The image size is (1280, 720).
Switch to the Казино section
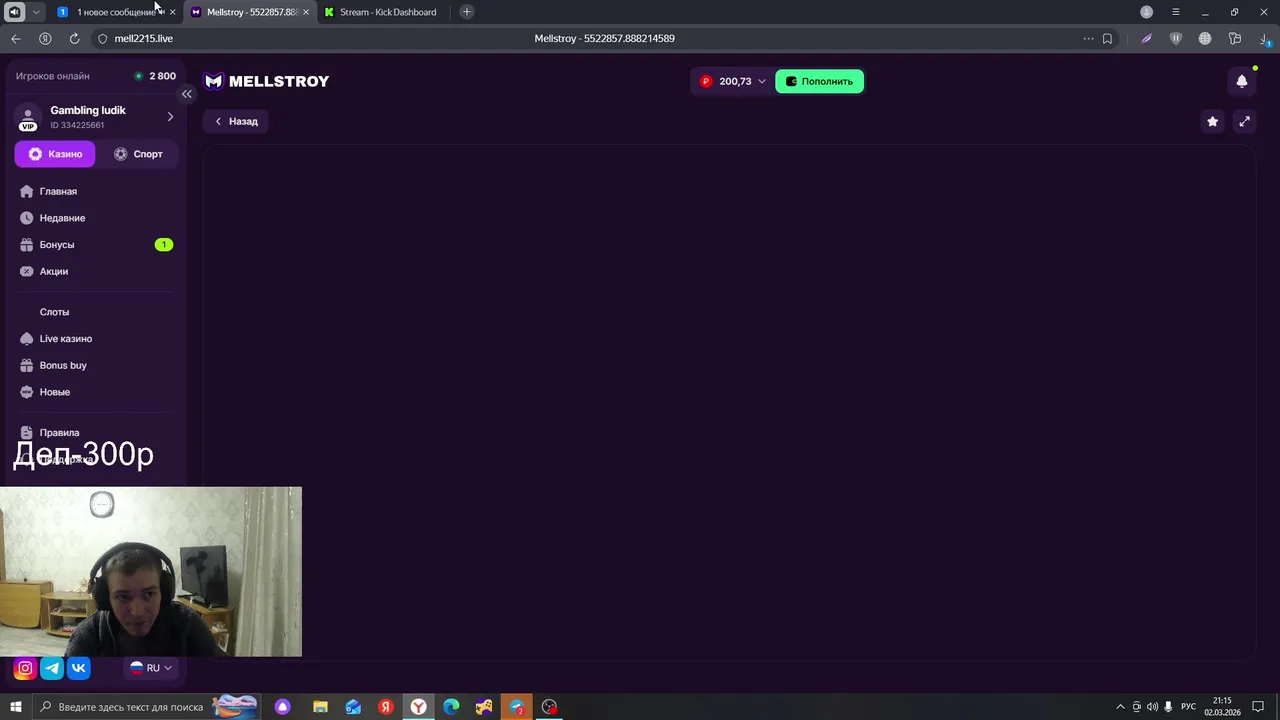(55, 154)
